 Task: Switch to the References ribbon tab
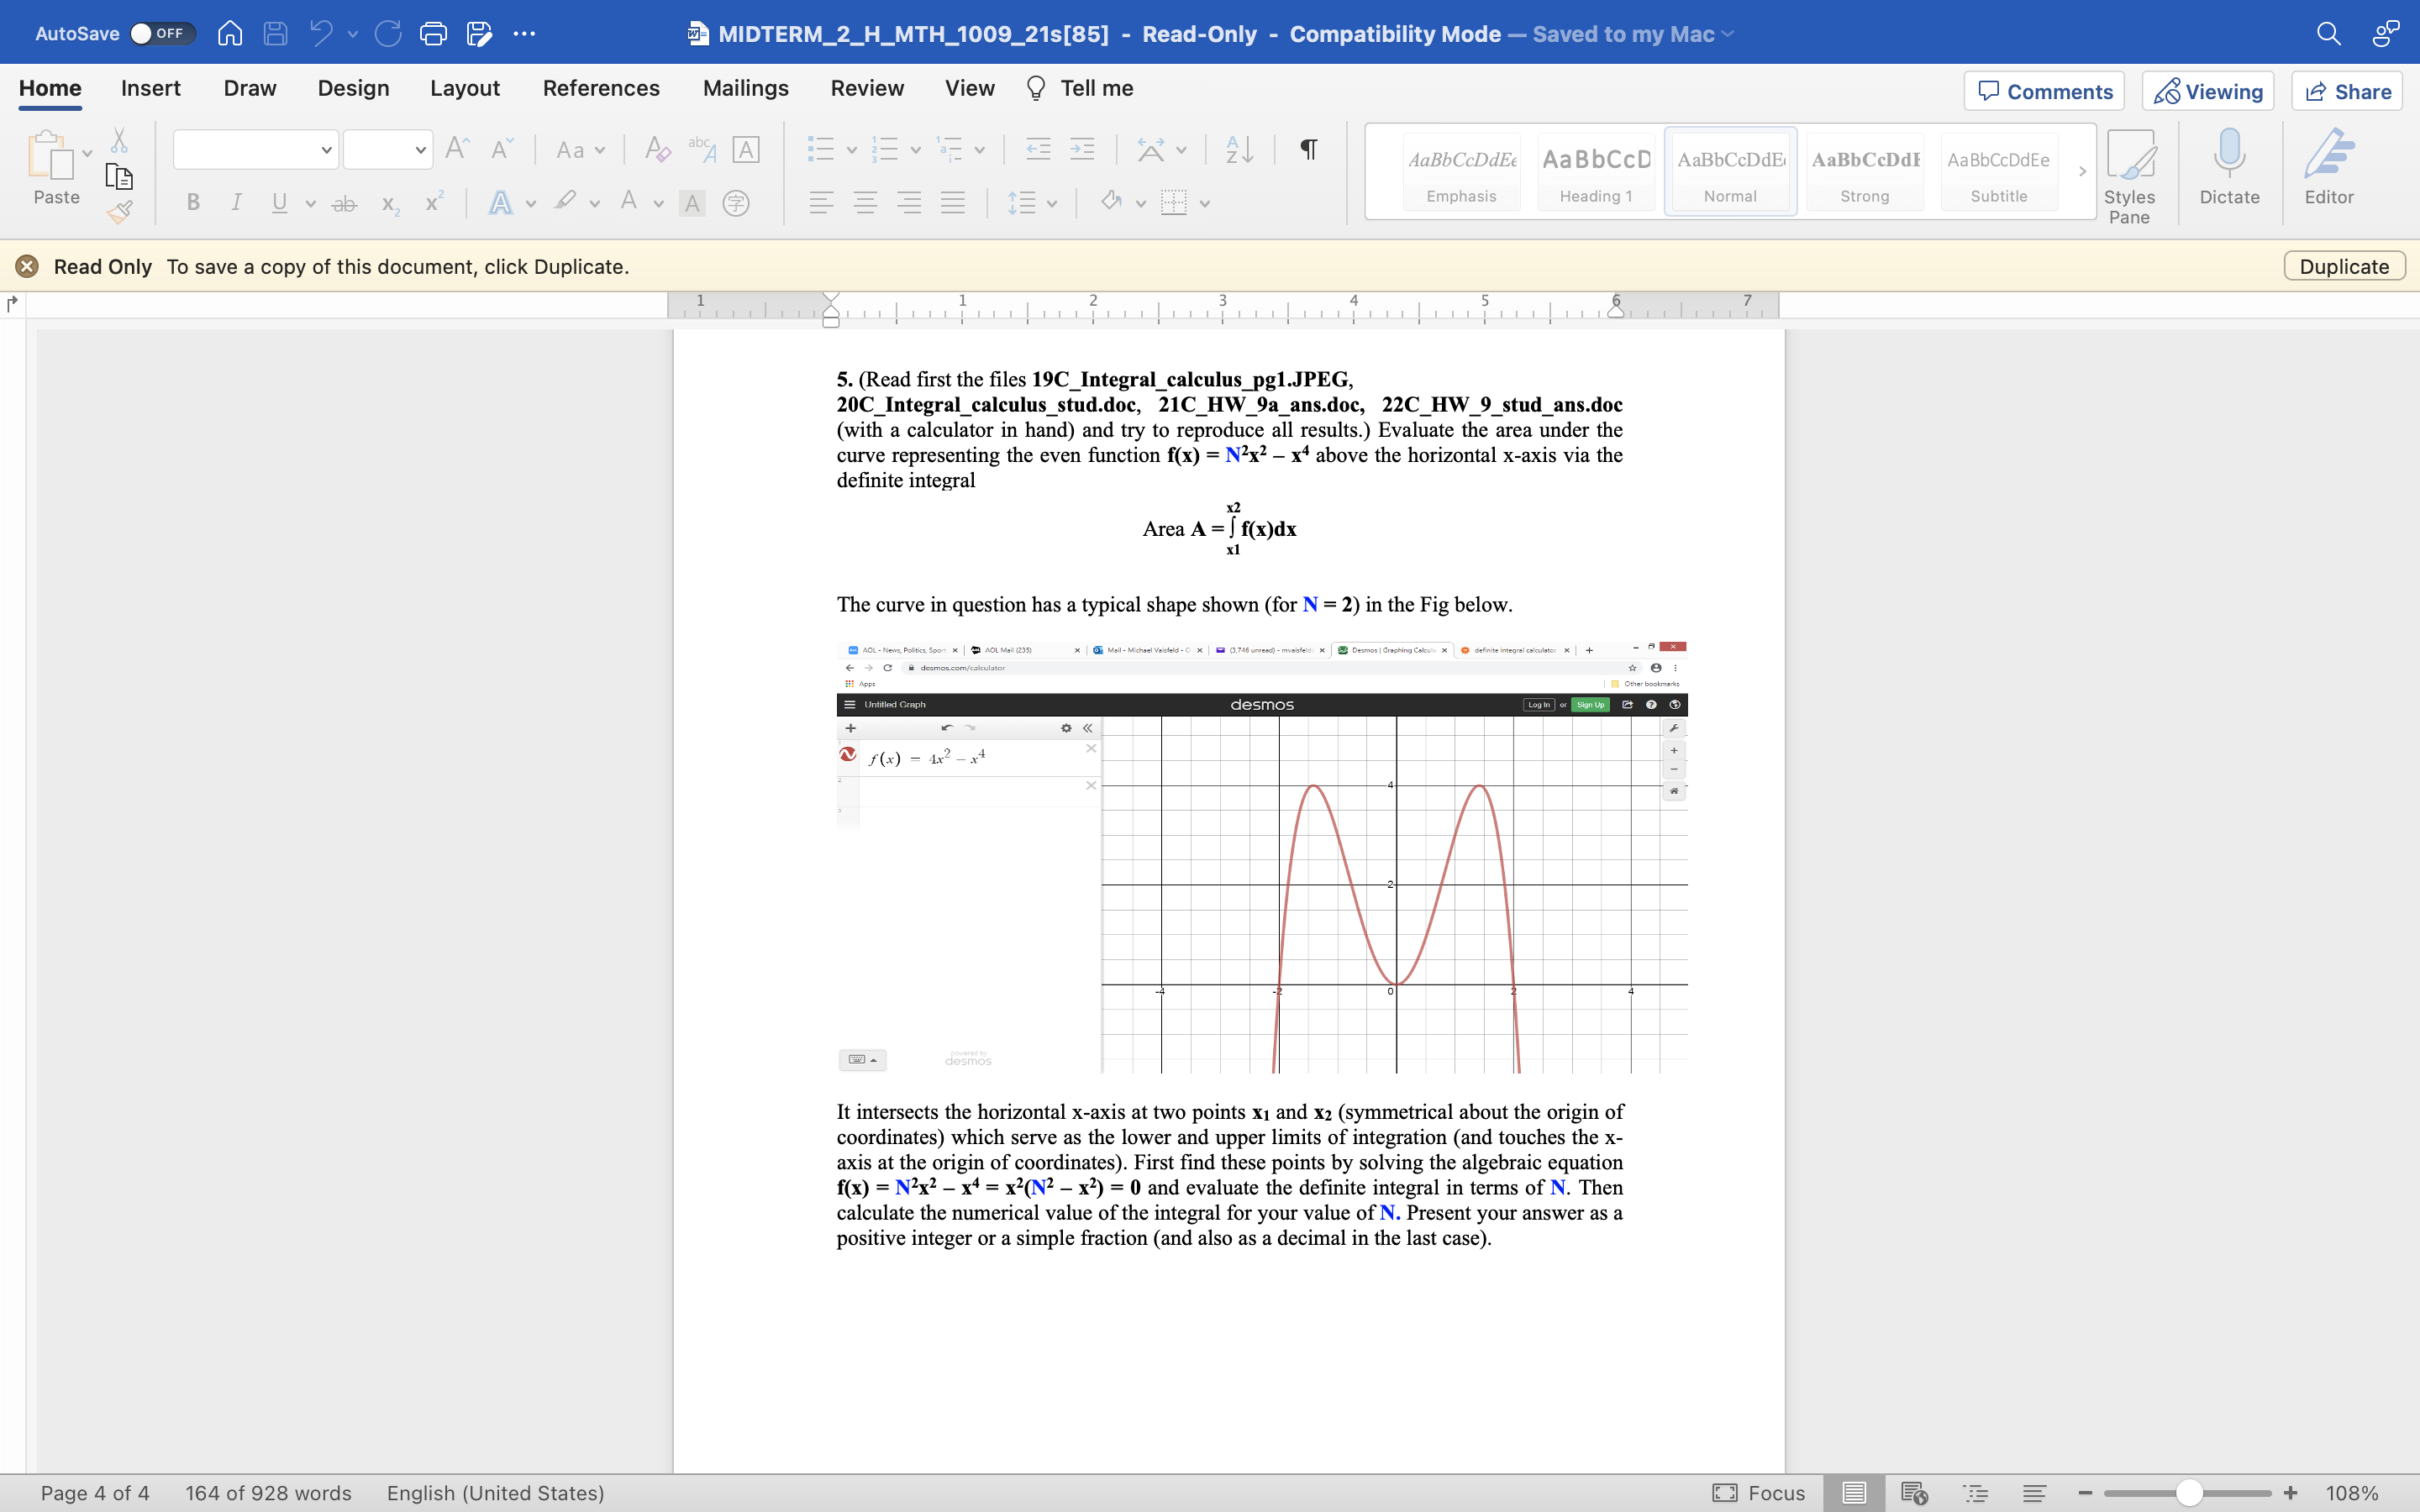pyautogui.click(x=600, y=88)
